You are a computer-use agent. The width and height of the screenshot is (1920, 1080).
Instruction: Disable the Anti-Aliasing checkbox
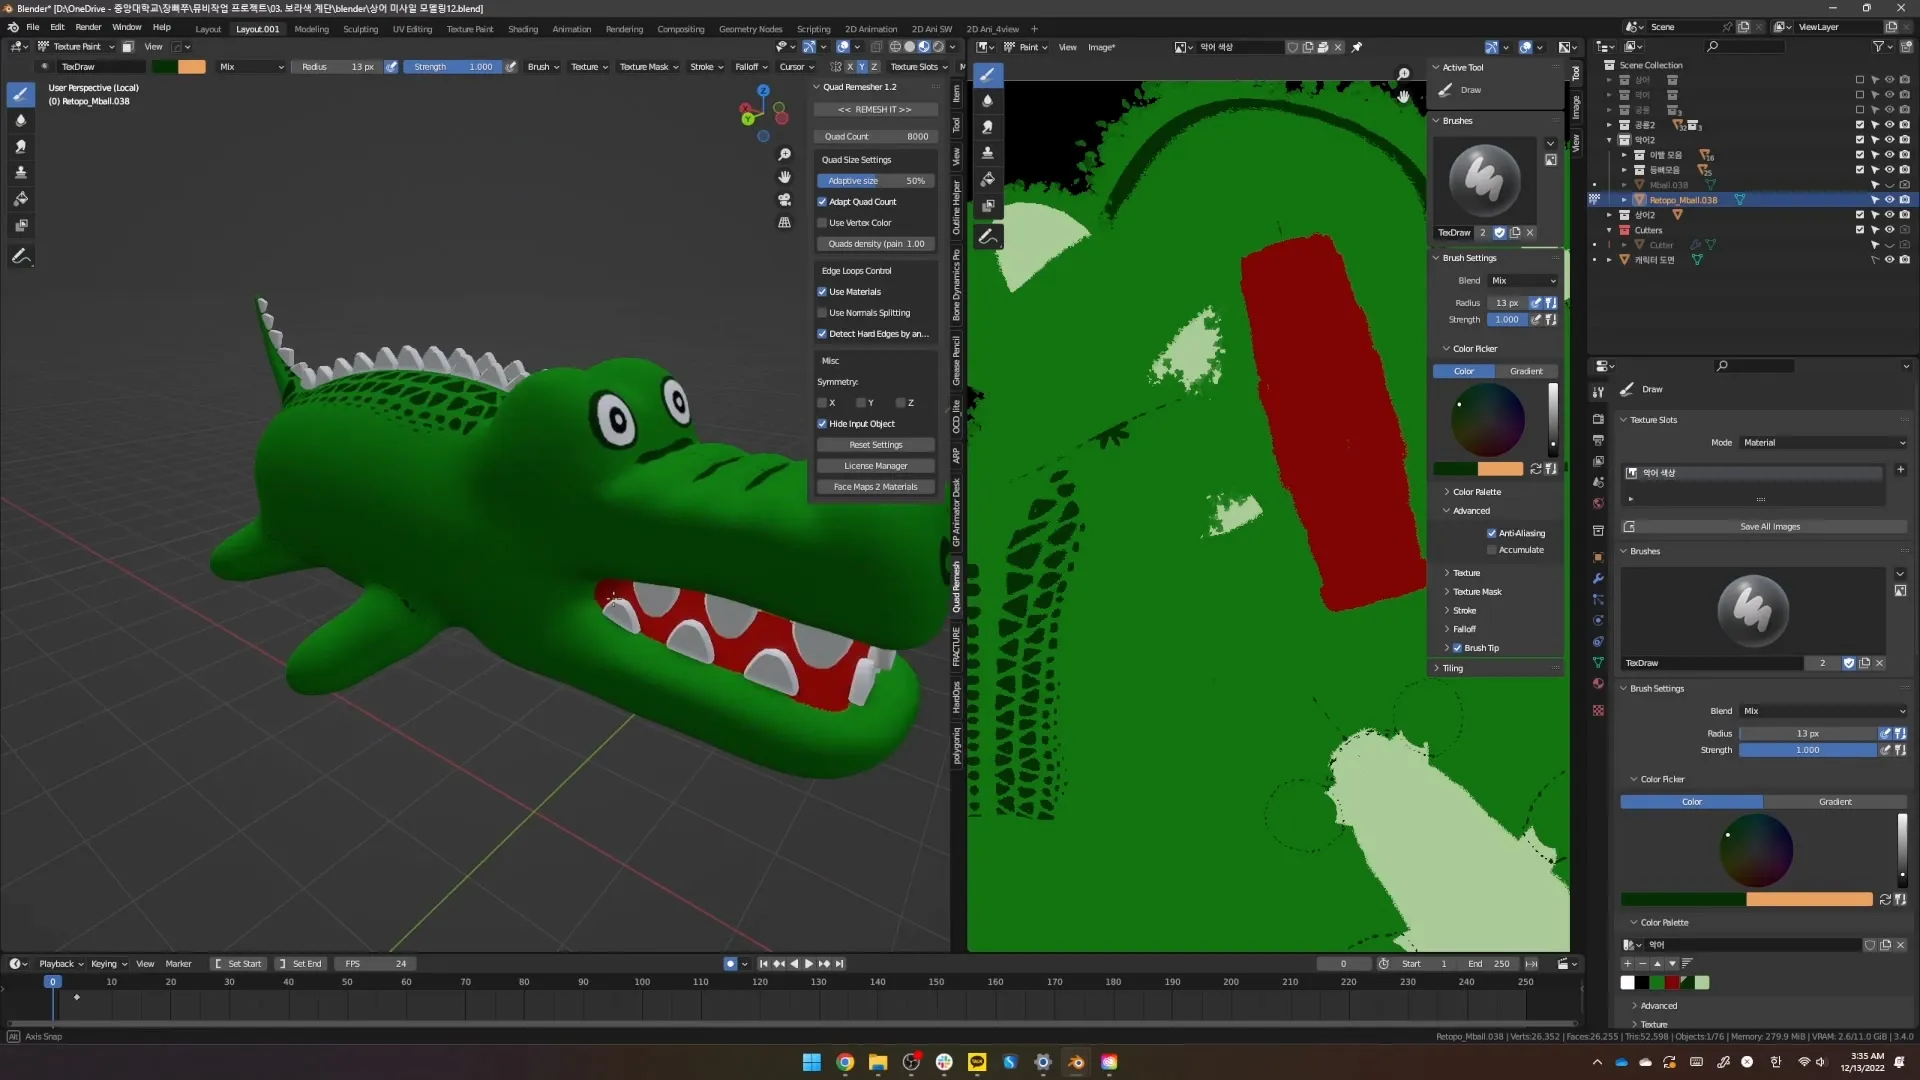(1491, 533)
